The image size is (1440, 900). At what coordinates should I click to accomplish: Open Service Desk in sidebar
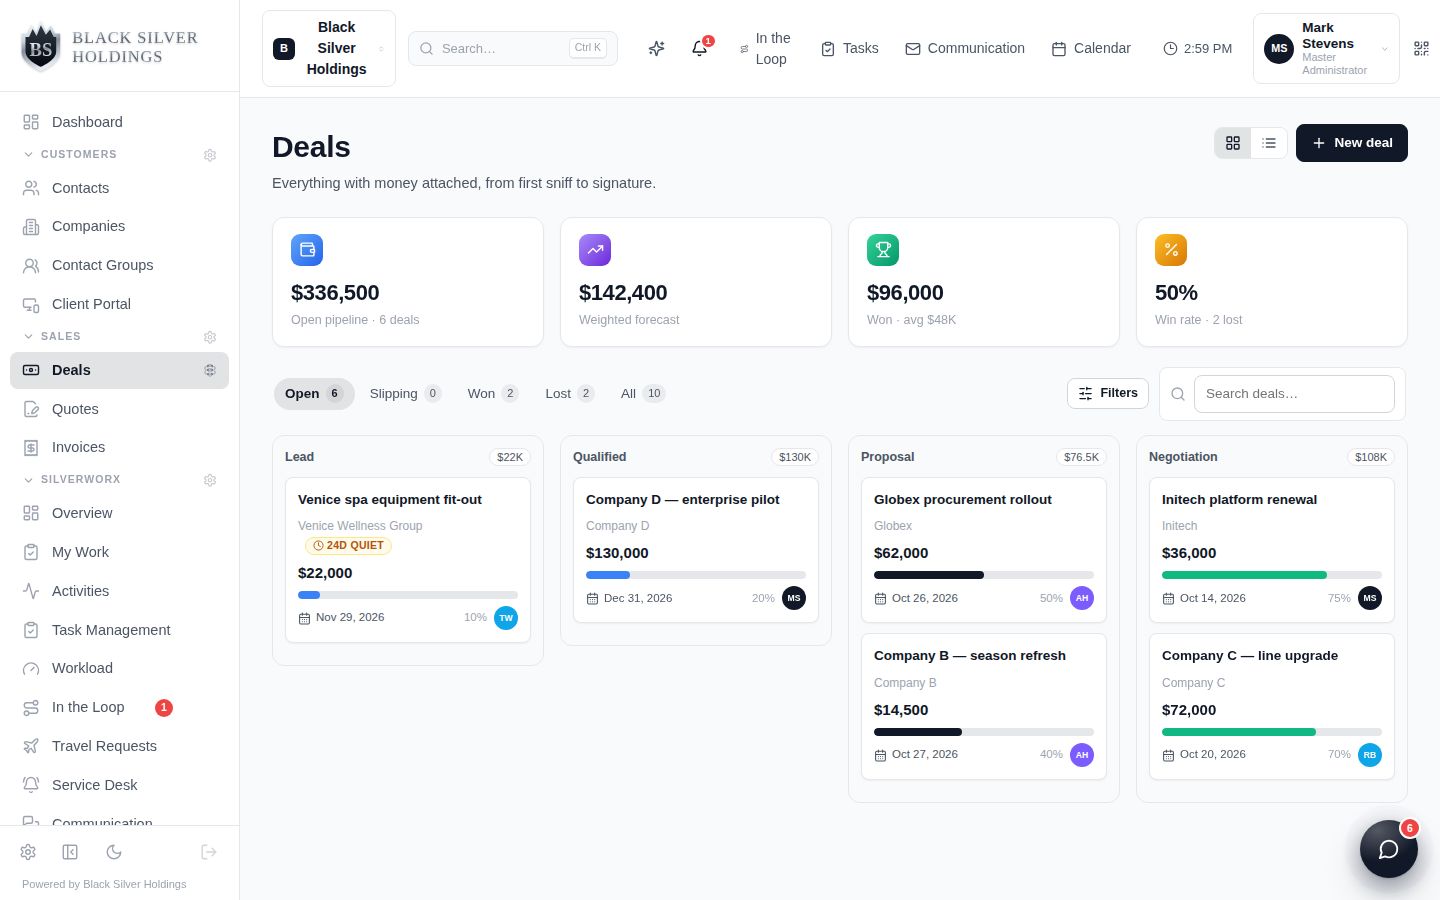tap(119, 785)
